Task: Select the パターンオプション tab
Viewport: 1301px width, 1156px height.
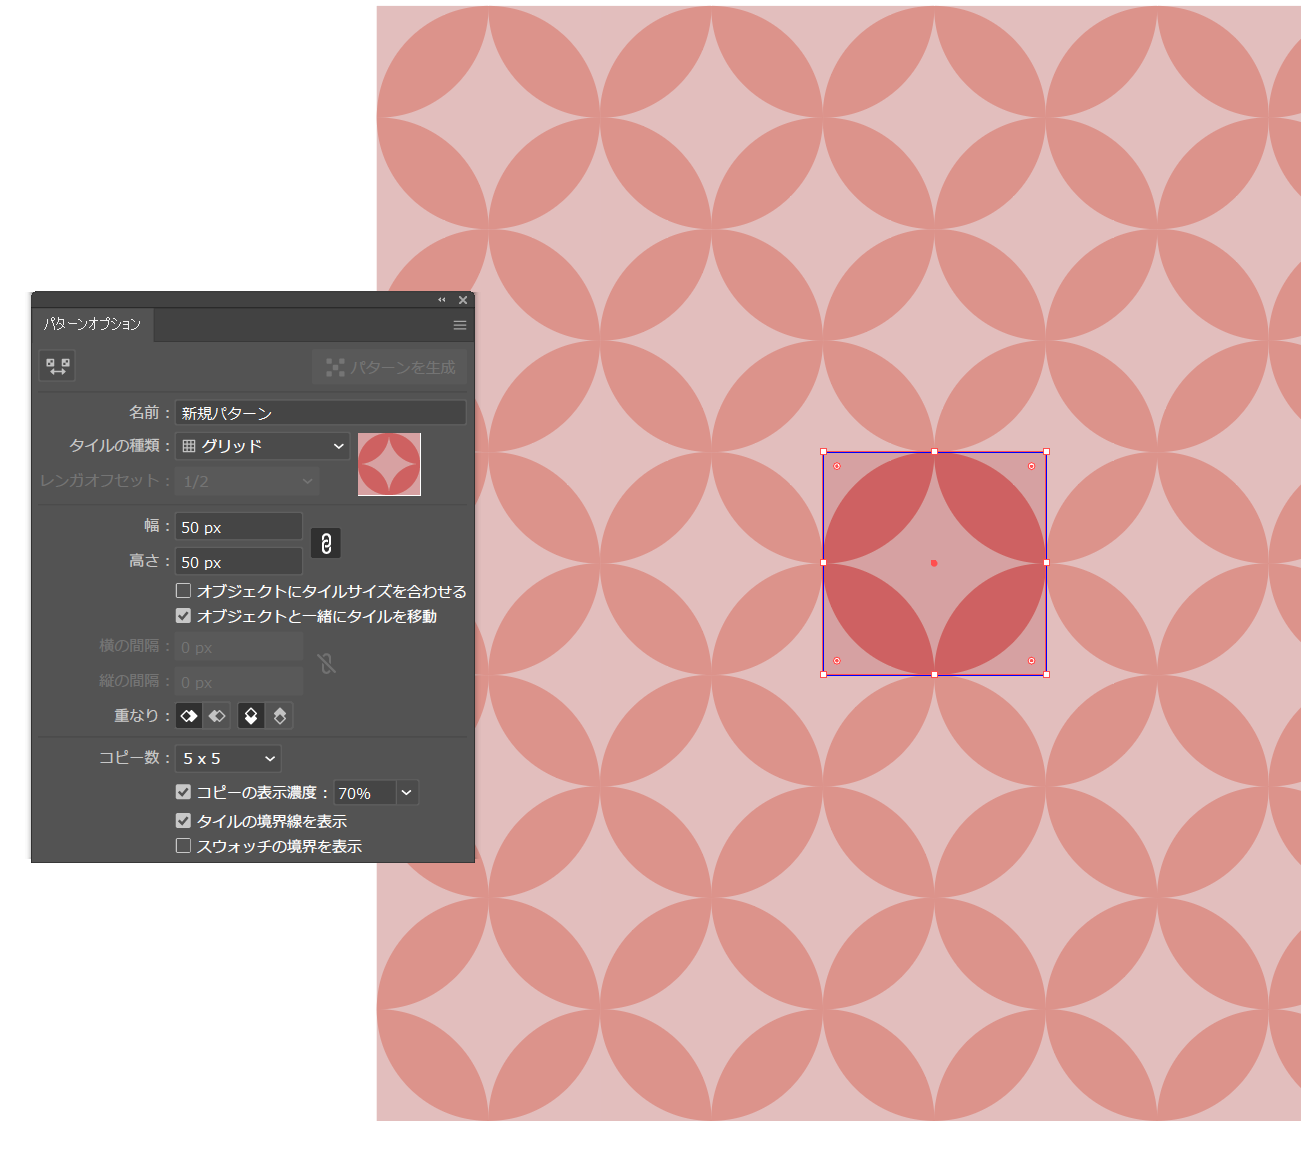Action: (x=92, y=324)
